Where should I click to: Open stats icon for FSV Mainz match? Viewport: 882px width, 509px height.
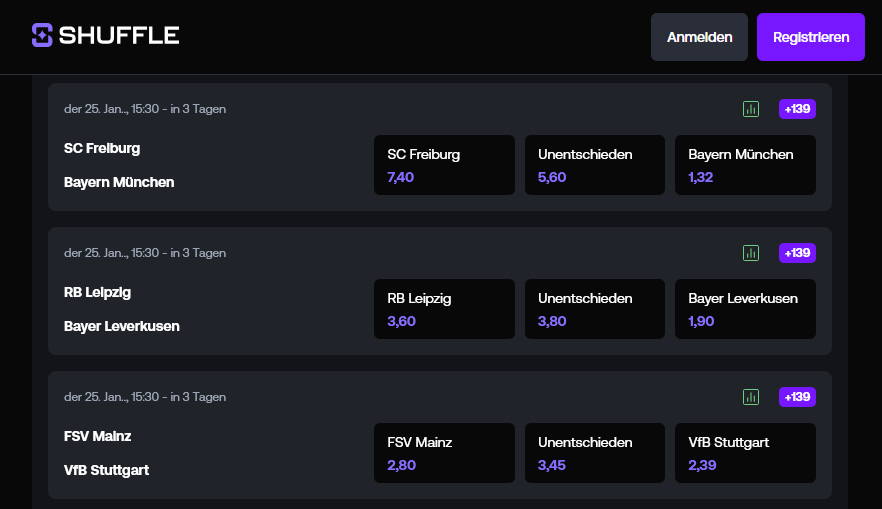coord(751,397)
